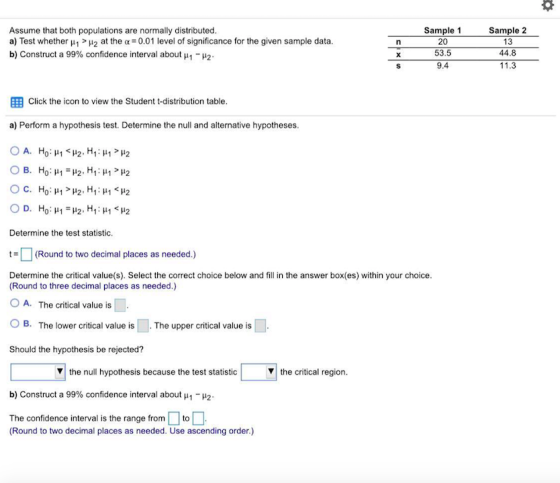
Task: Select critical value choice A radio button
Action: pyautogui.click(x=15, y=303)
